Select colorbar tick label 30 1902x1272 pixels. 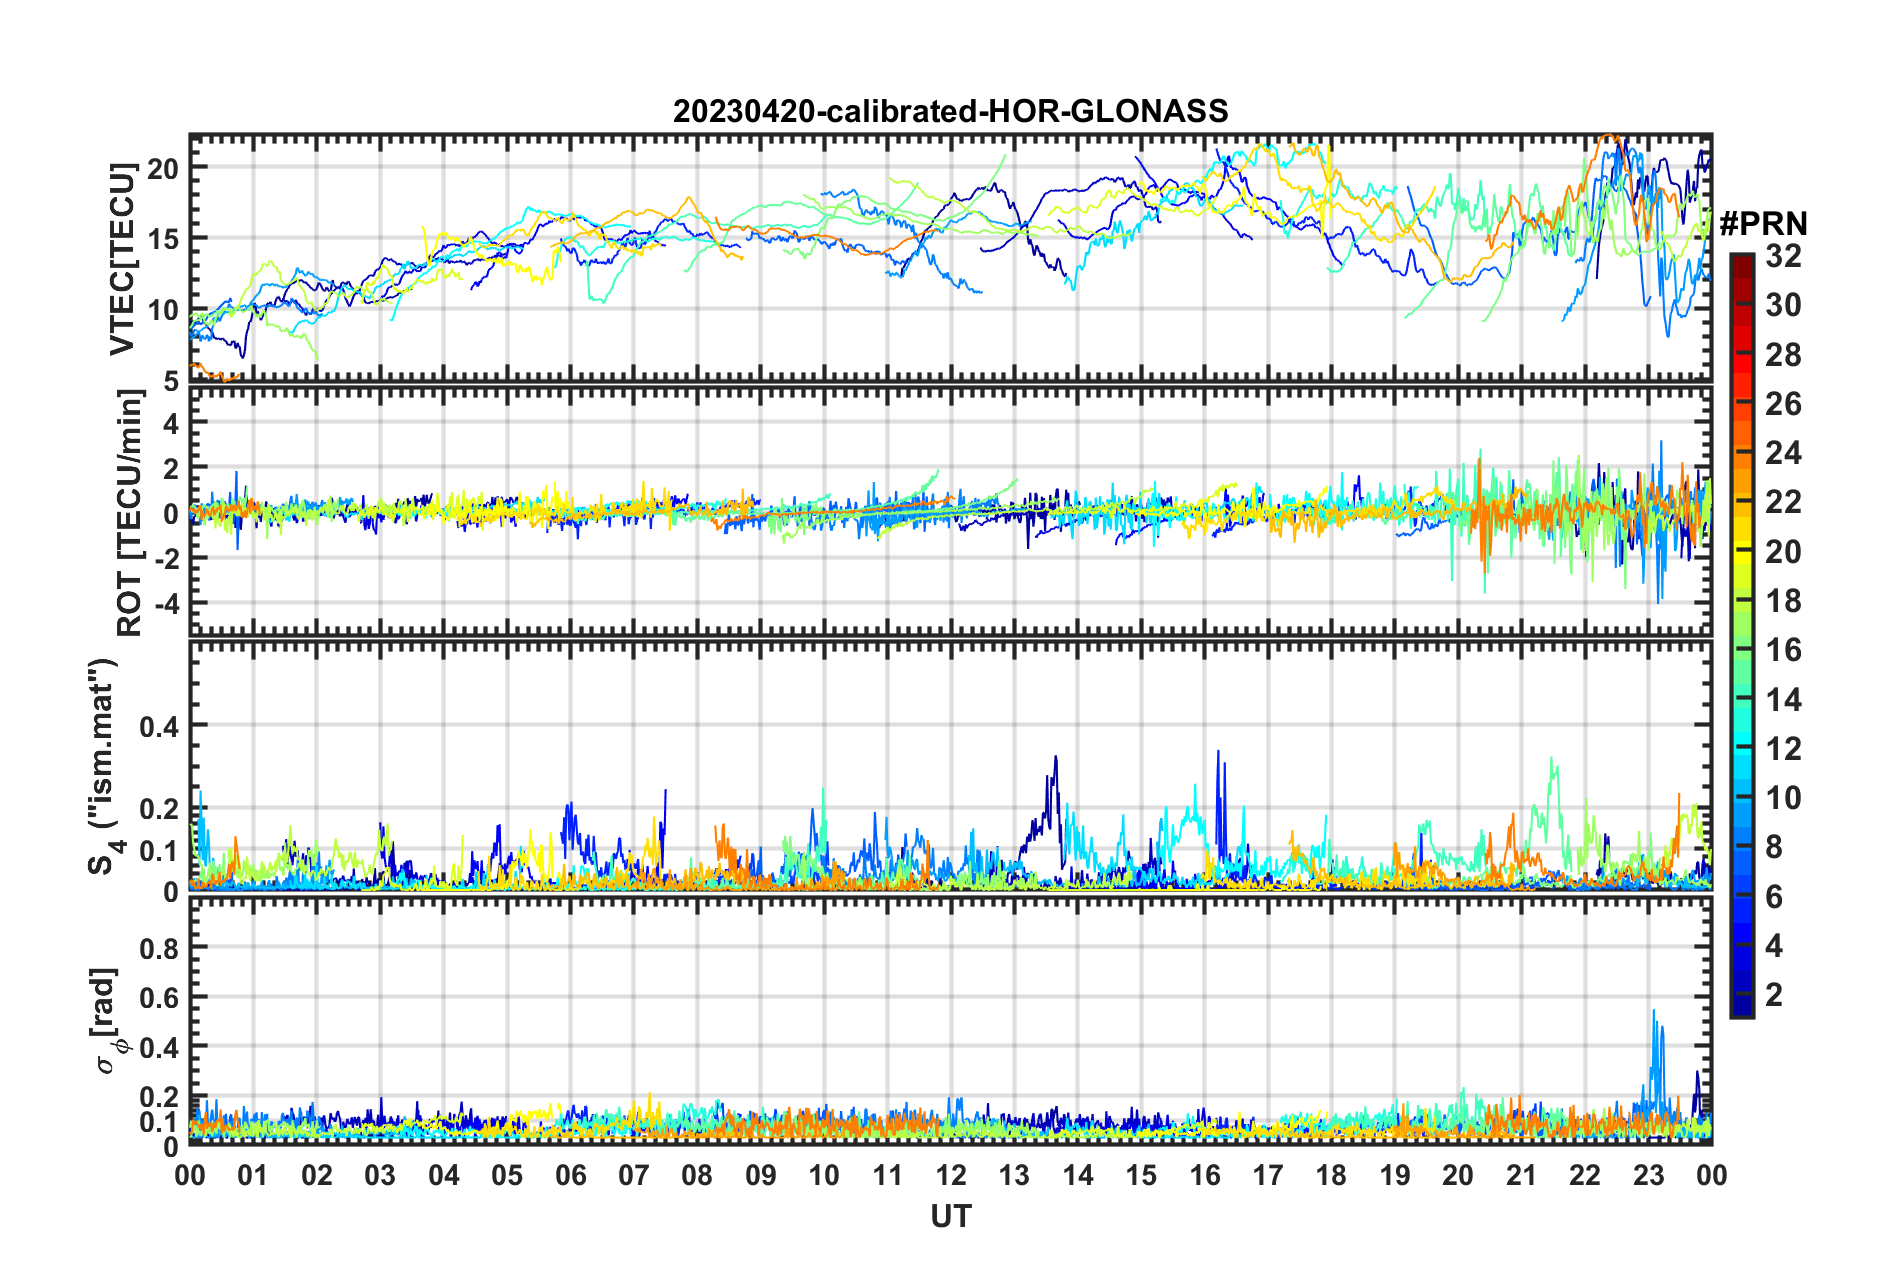[1783, 305]
